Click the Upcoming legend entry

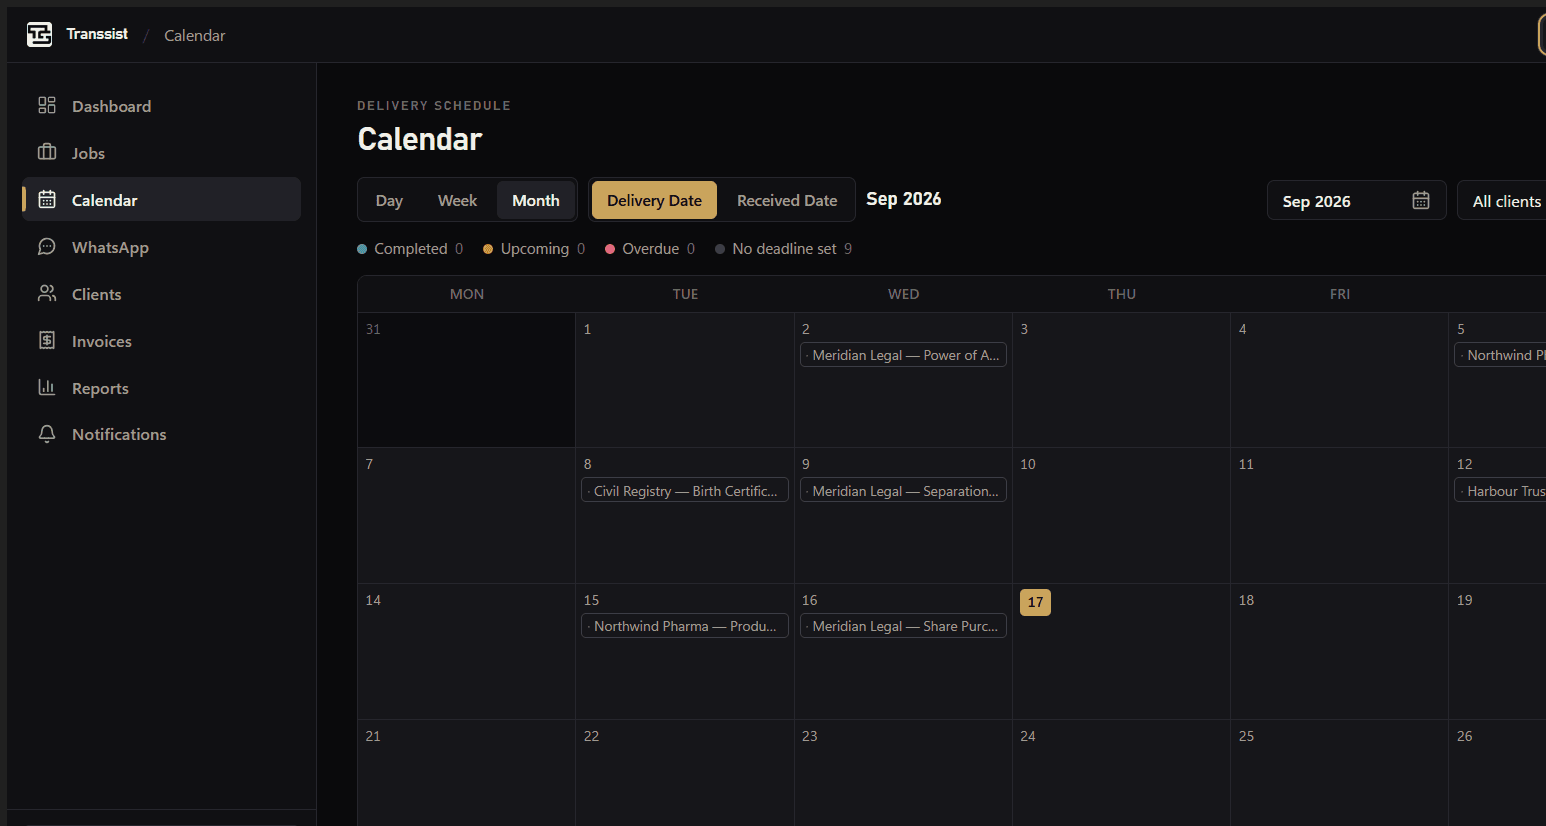(x=534, y=249)
